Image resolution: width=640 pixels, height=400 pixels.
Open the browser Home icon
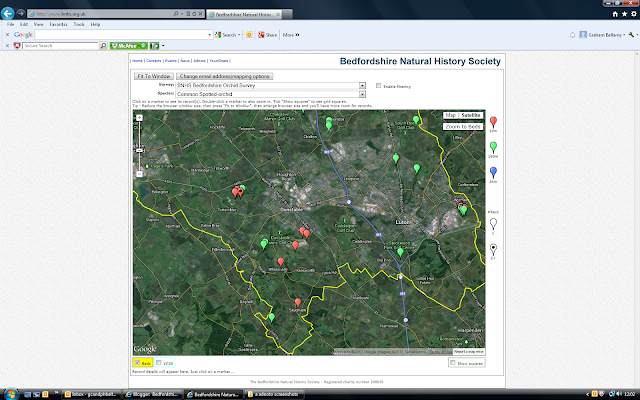[x=615, y=14]
